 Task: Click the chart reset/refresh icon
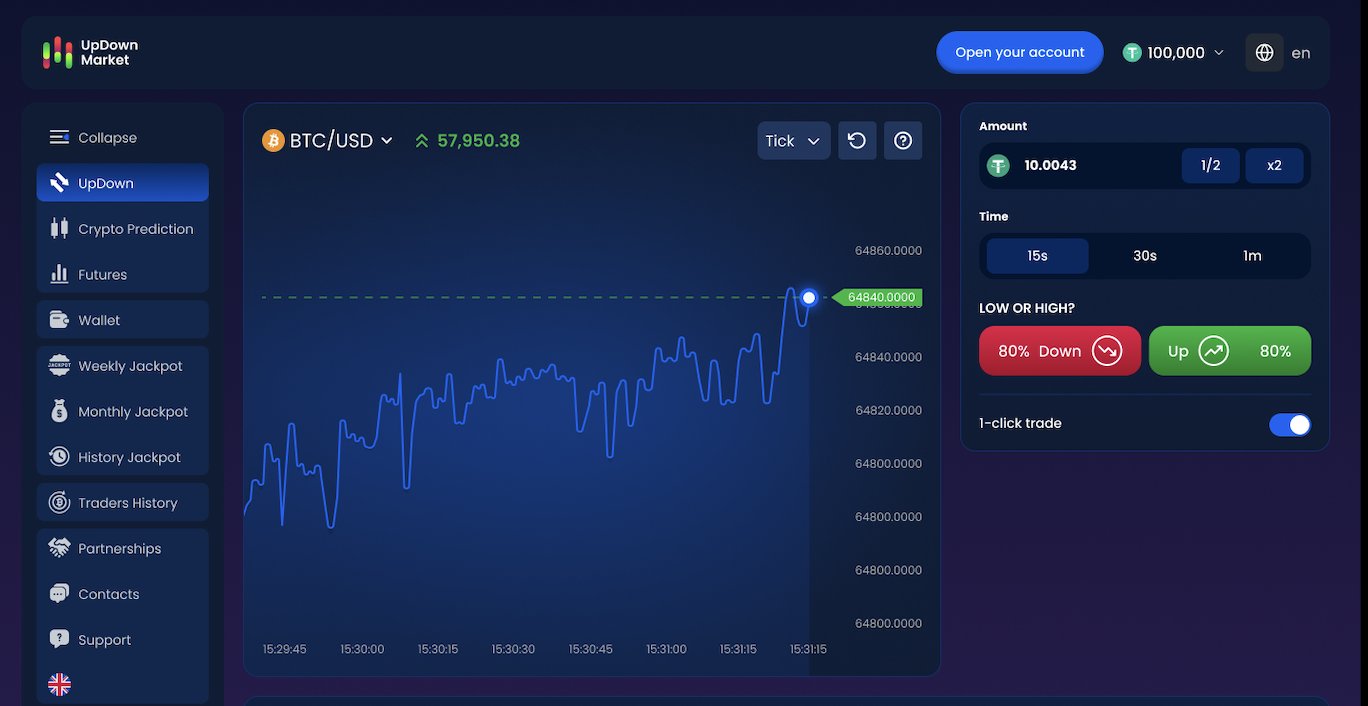tap(857, 141)
